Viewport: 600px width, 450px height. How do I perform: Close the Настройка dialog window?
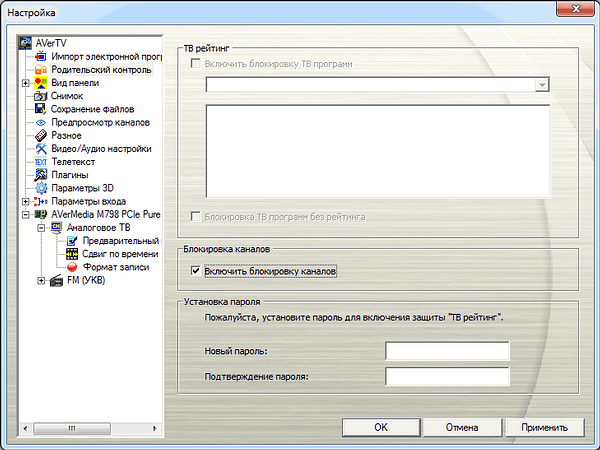575,9
